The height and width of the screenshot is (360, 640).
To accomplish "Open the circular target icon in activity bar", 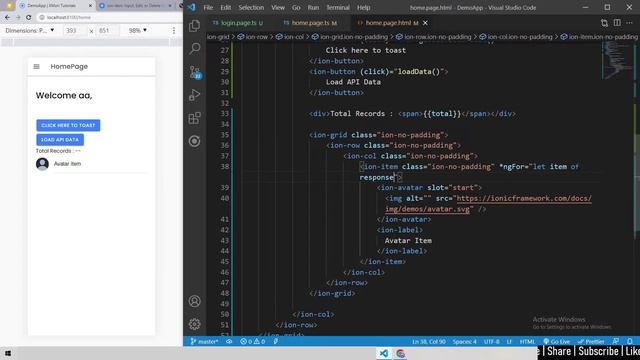I will point(195,141).
